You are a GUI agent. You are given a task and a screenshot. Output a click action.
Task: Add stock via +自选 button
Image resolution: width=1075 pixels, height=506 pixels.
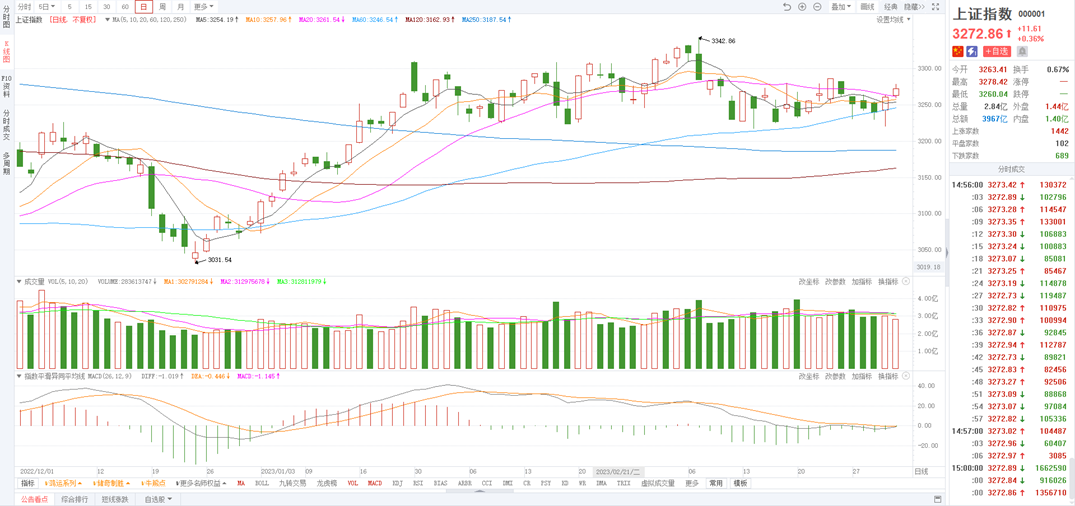tap(996, 51)
